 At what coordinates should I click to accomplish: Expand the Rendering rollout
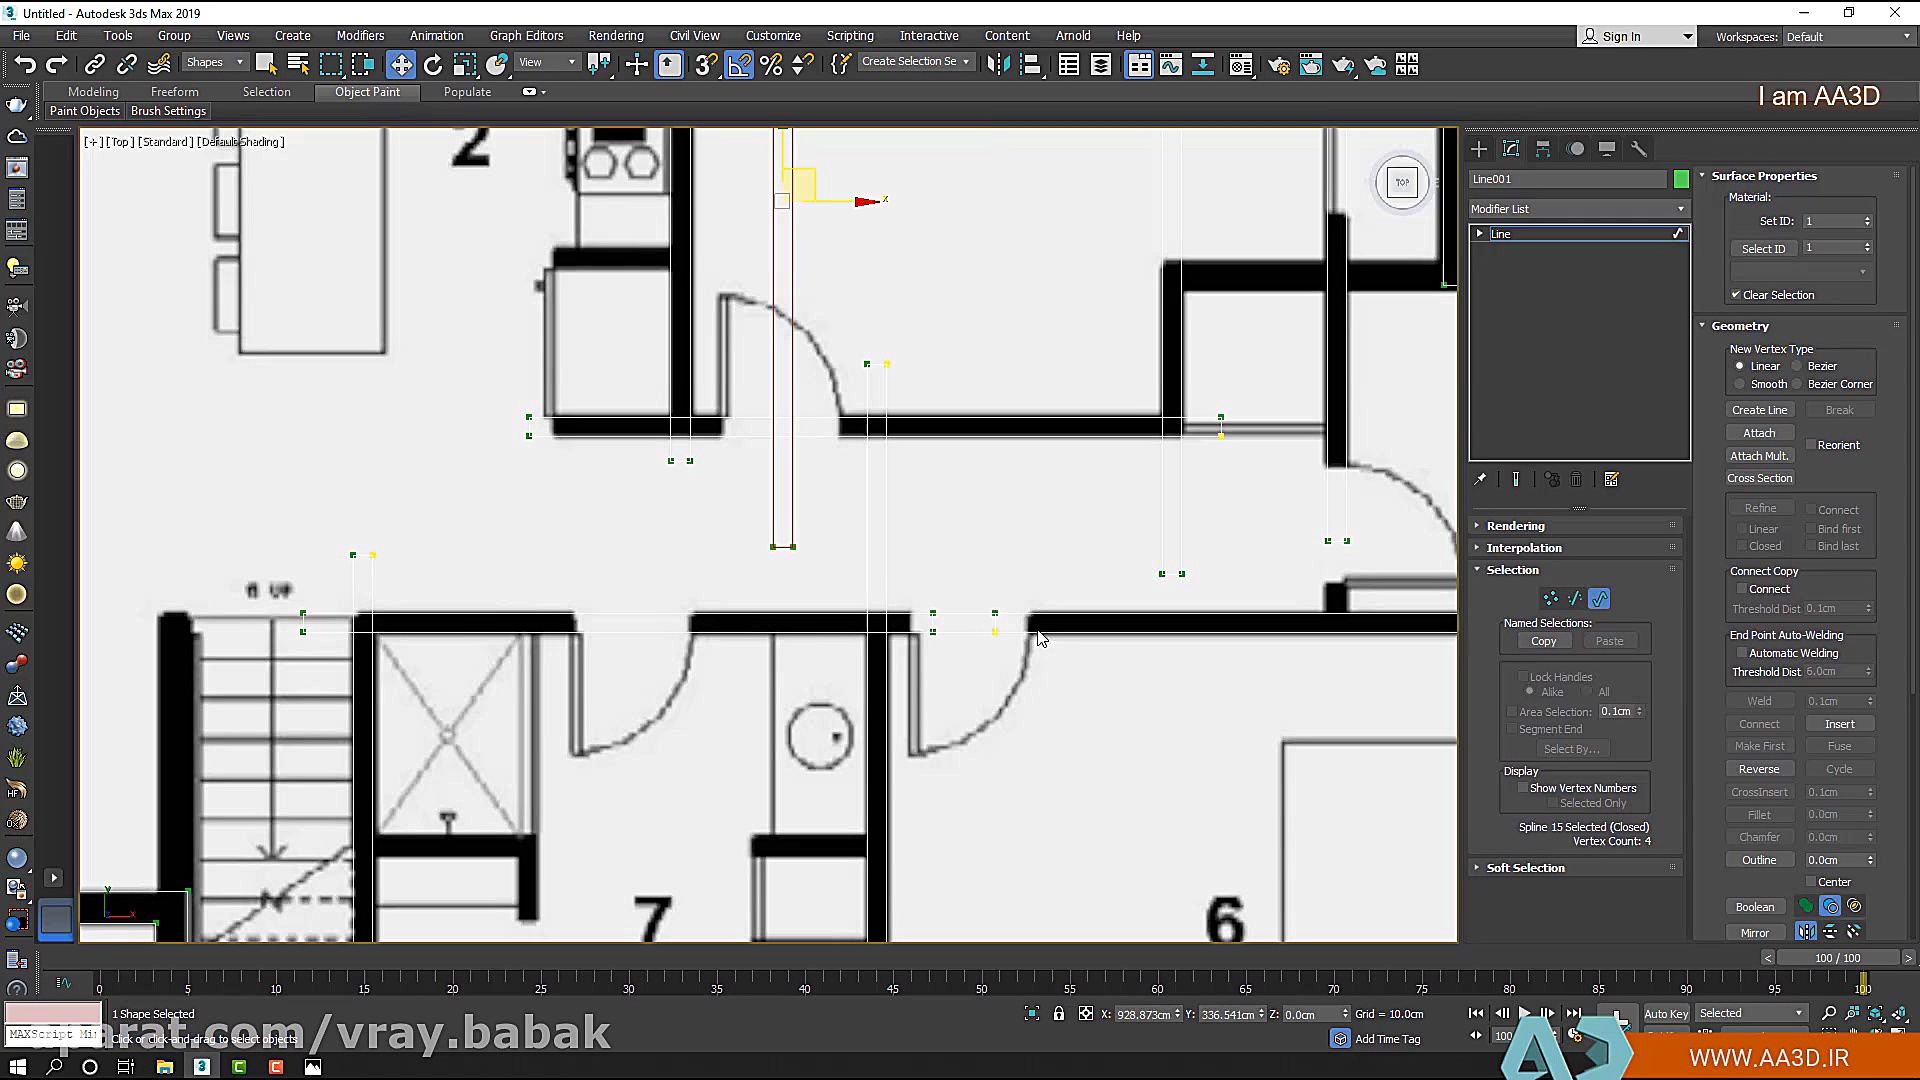point(1515,526)
